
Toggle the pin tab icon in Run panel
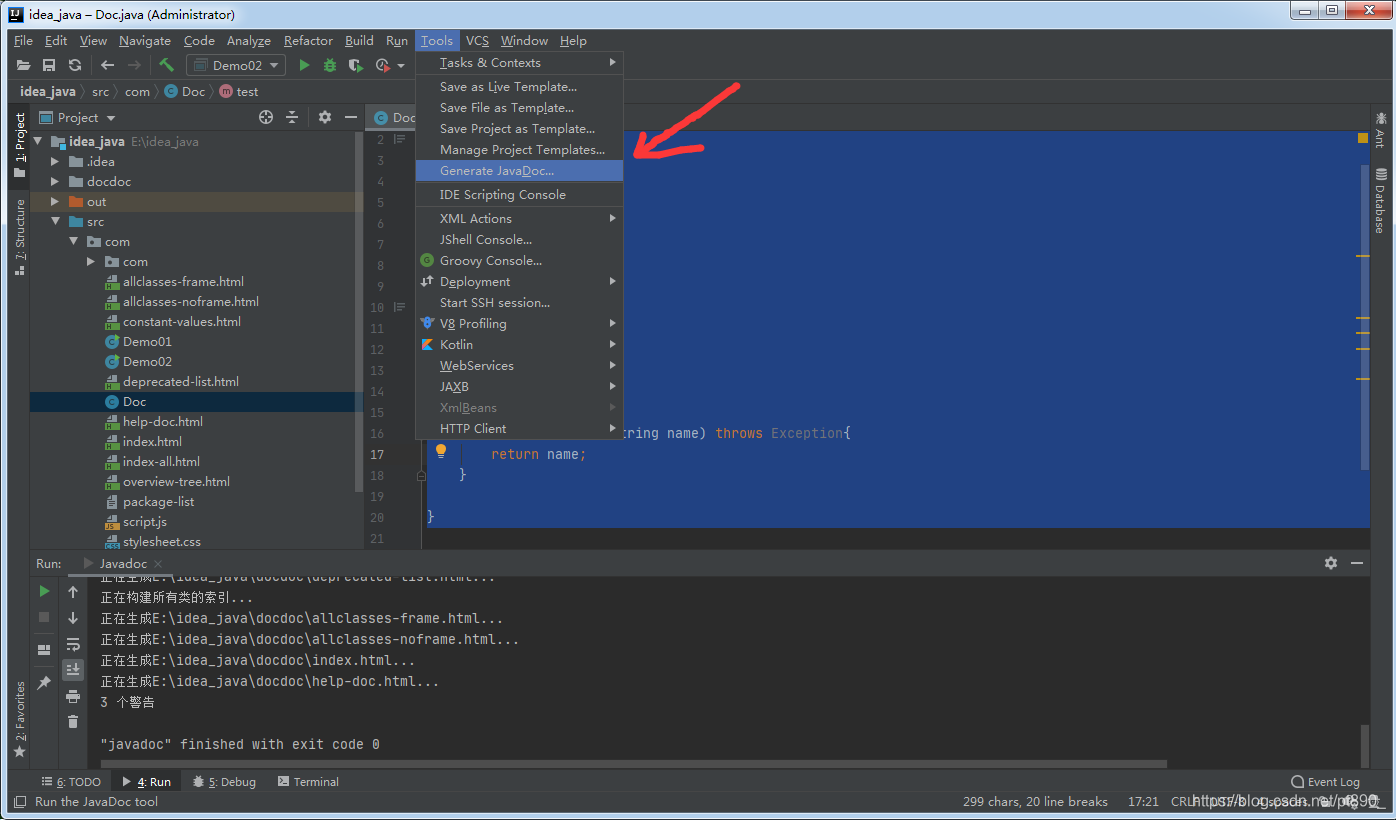(44, 682)
